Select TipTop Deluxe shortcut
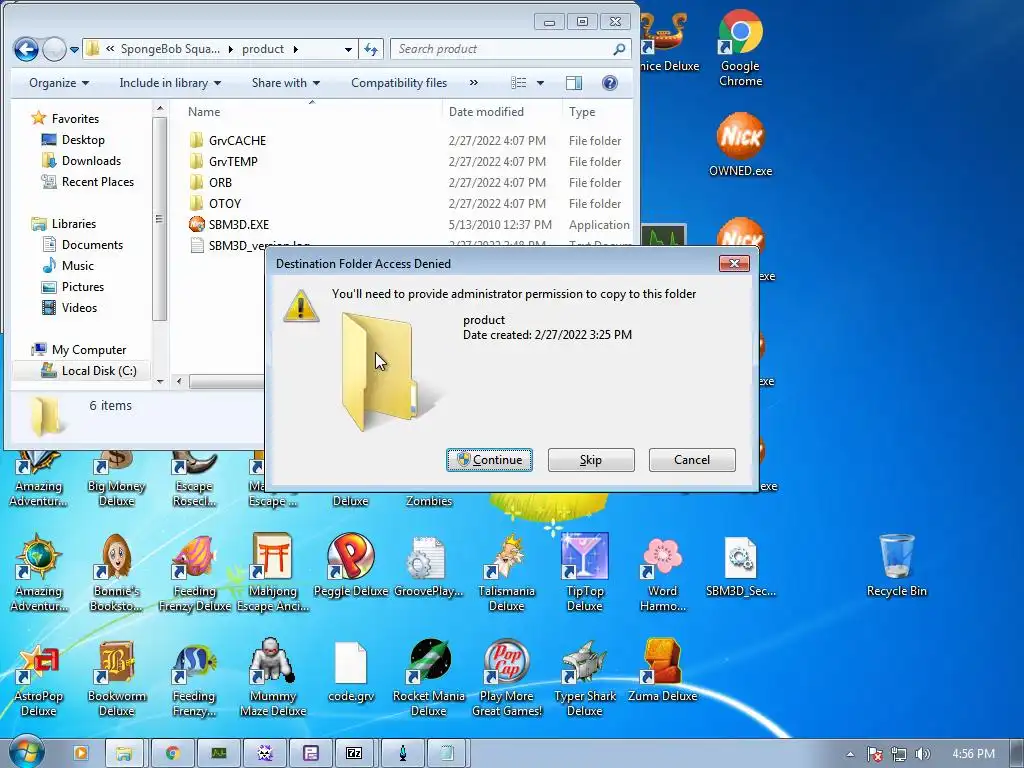Viewport: 1024px width, 768px height. click(x=584, y=573)
